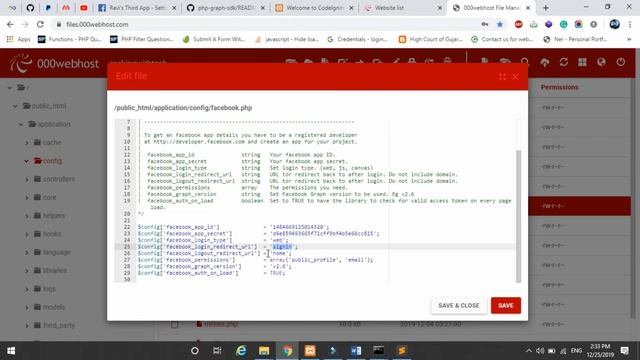Expand overflow bookmarks chevron
Viewport: 640px width, 360px height.
click(x=629, y=39)
